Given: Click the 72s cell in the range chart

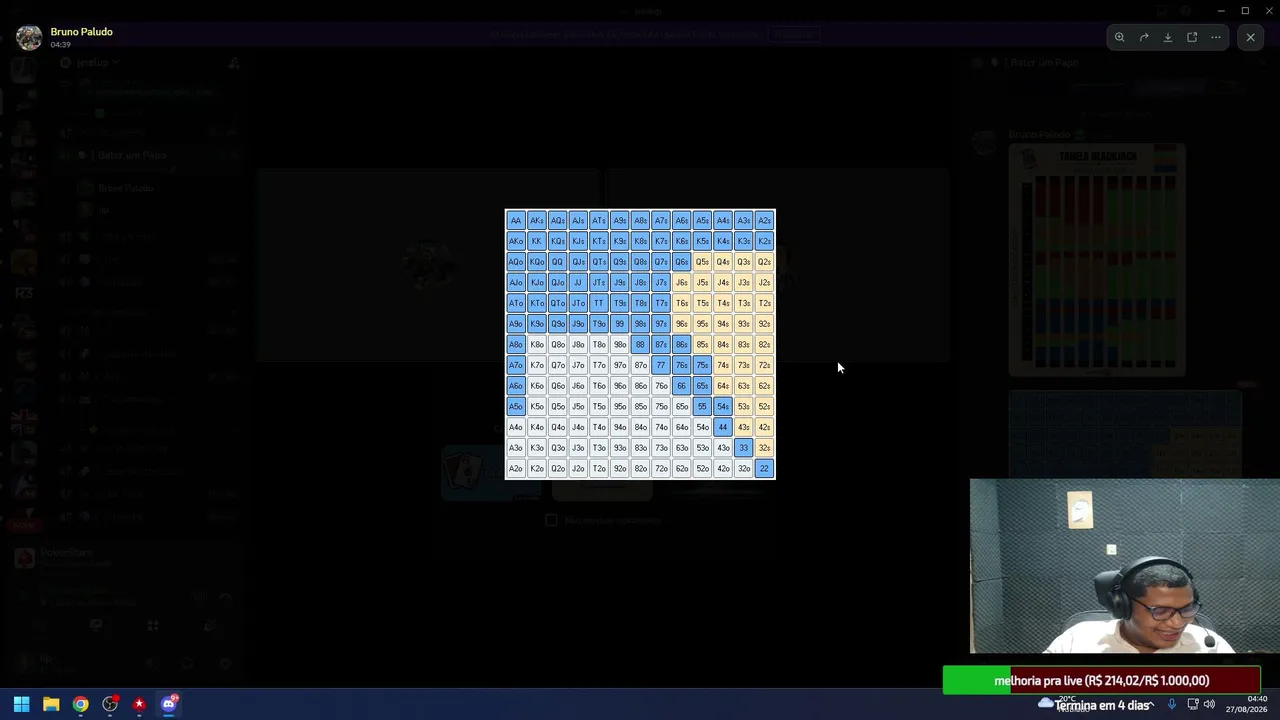Looking at the screenshot, I should click(764, 365).
